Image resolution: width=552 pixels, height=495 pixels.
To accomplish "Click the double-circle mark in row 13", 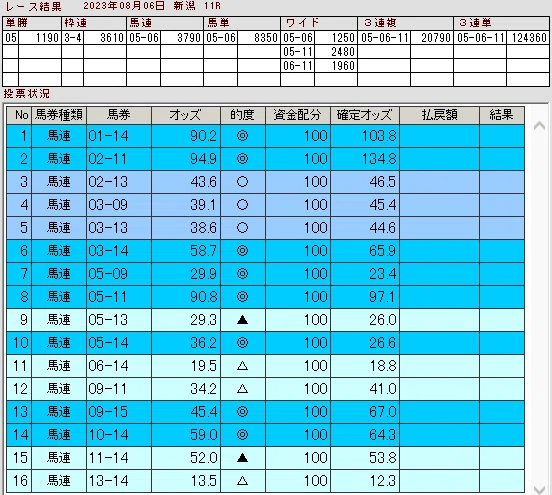I will pyautogui.click(x=243, y=412).
